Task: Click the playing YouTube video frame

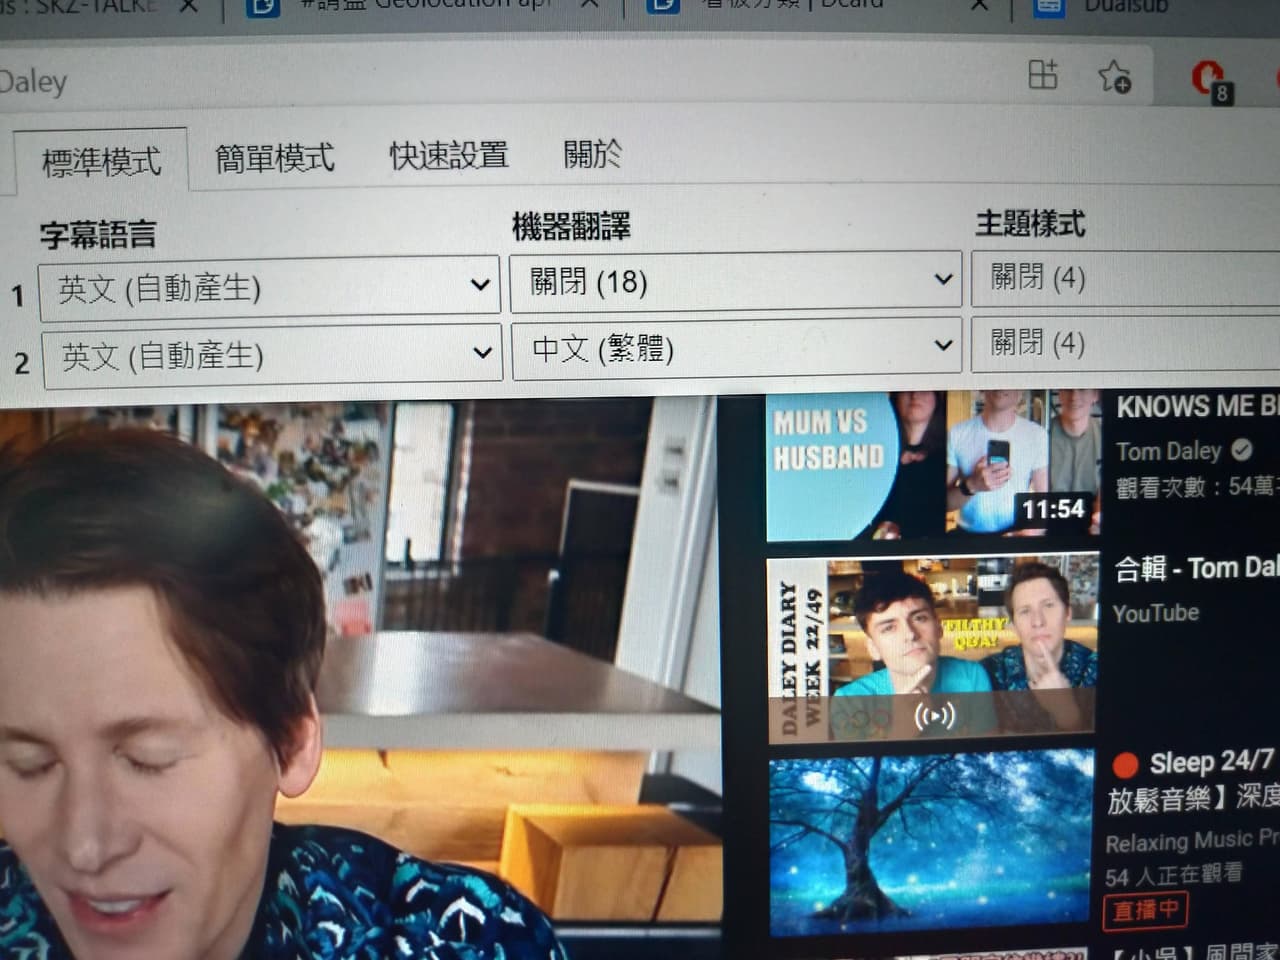Action: (360, 680)
